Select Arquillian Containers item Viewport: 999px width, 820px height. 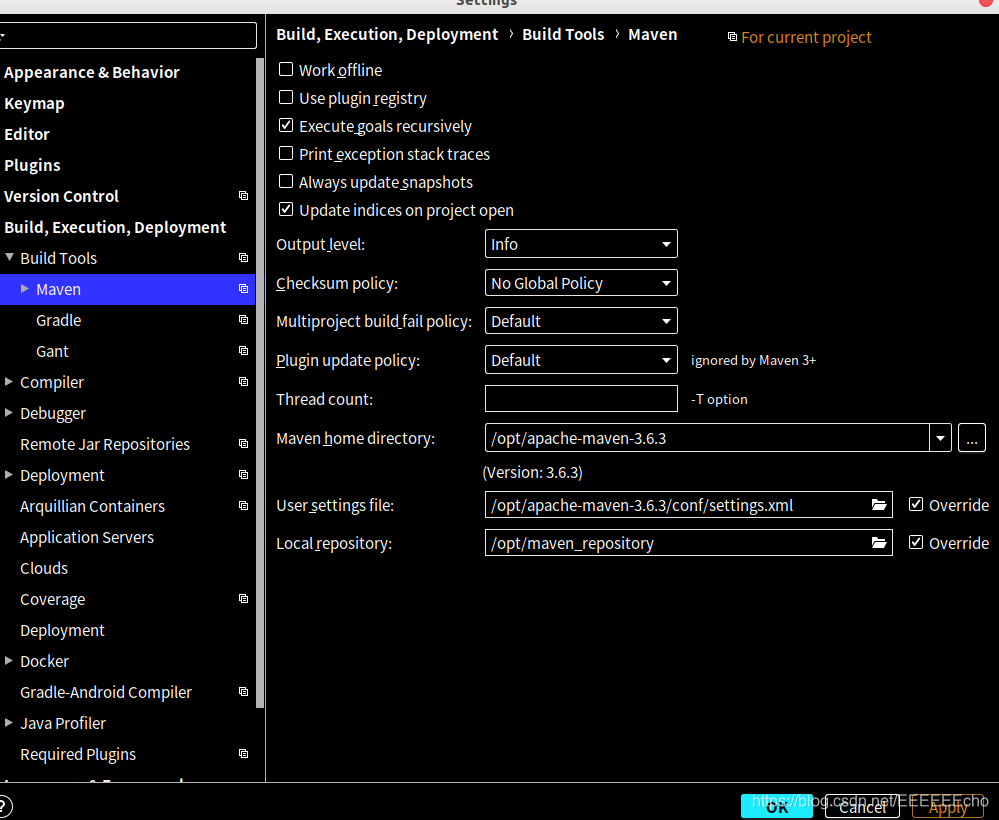point(92,507)
